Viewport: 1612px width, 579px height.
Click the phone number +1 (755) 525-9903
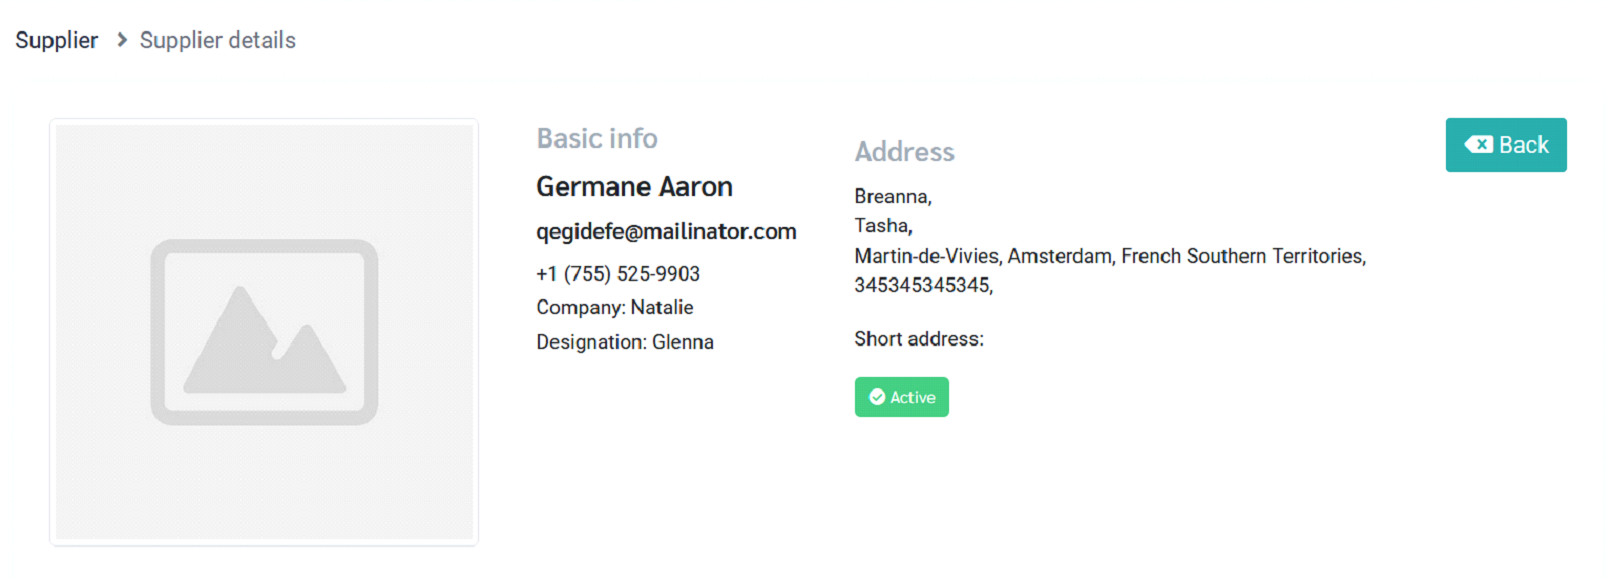point(618,274)
